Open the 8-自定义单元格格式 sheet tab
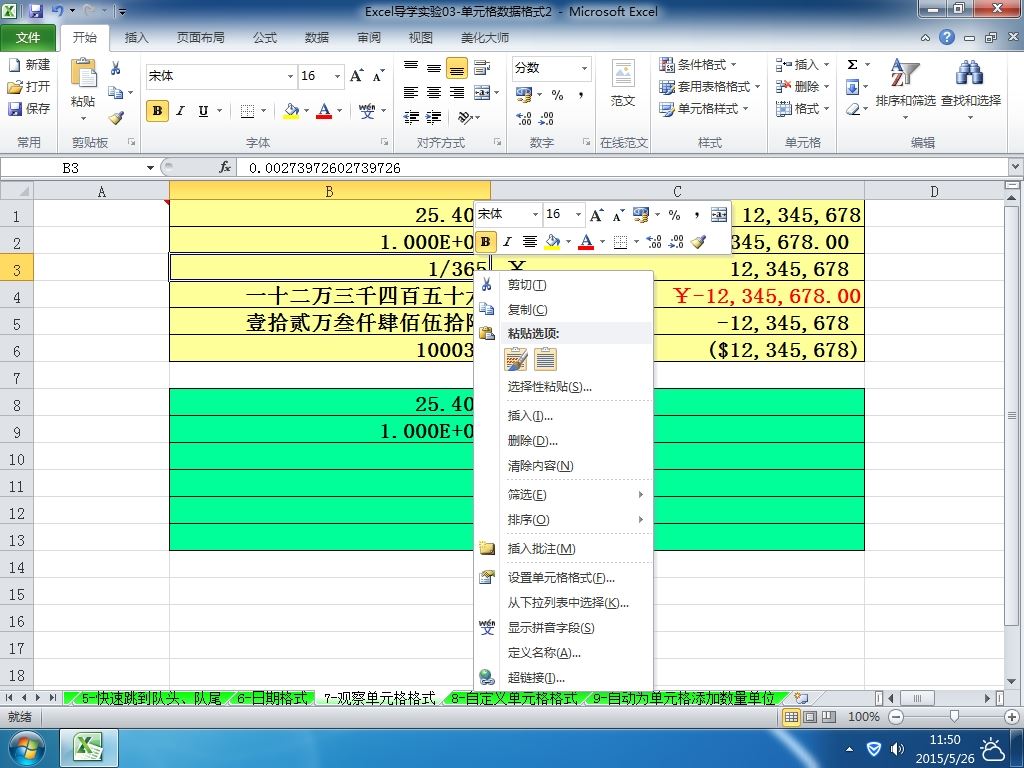1024x768 pixels. (515, 698)
